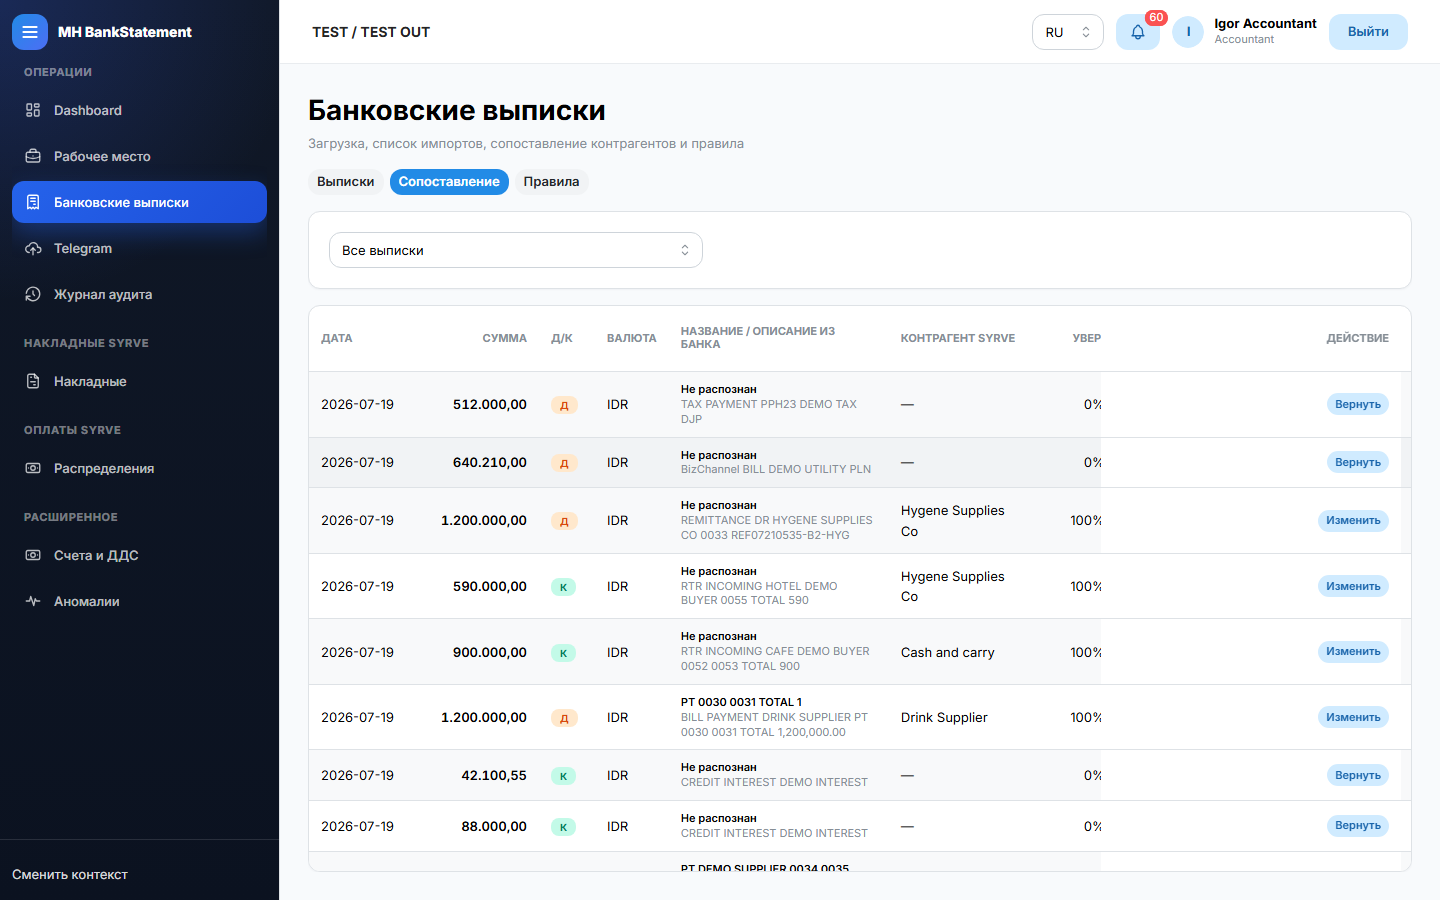Click the Cash and carry counterparty cell

pyautogui.click(x=948, y=652)
